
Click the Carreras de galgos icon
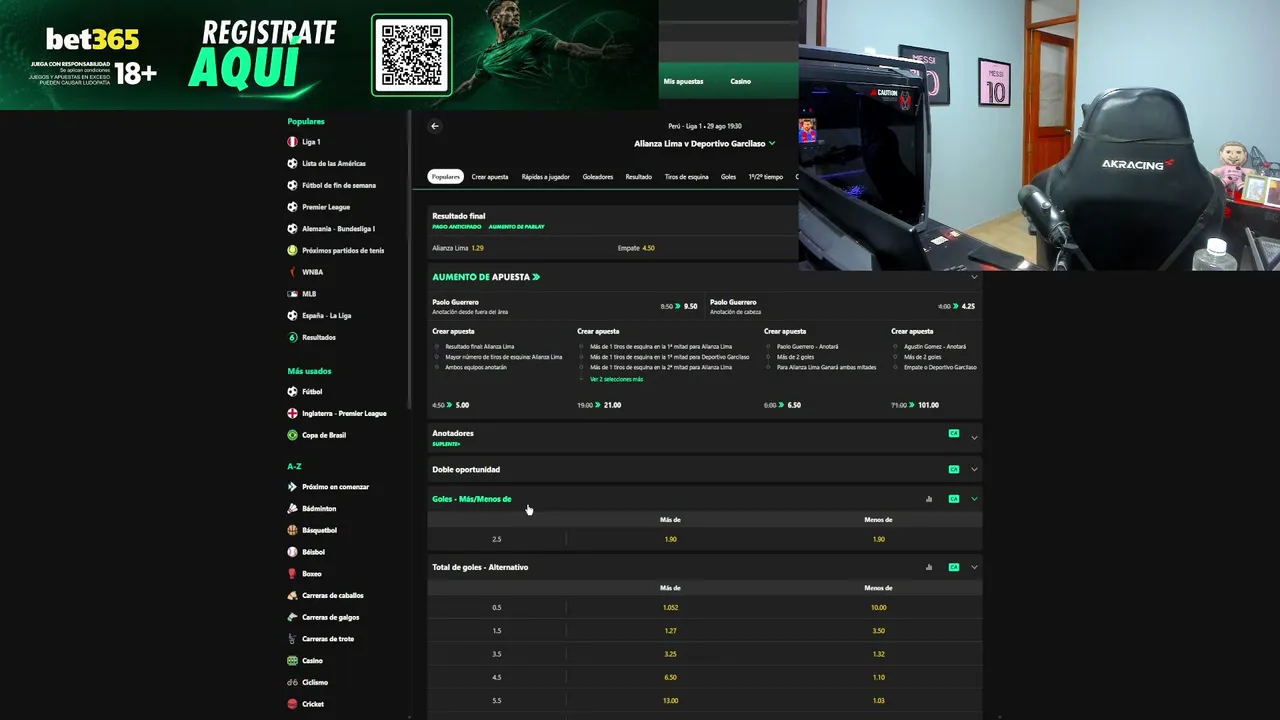coord(292,617)
